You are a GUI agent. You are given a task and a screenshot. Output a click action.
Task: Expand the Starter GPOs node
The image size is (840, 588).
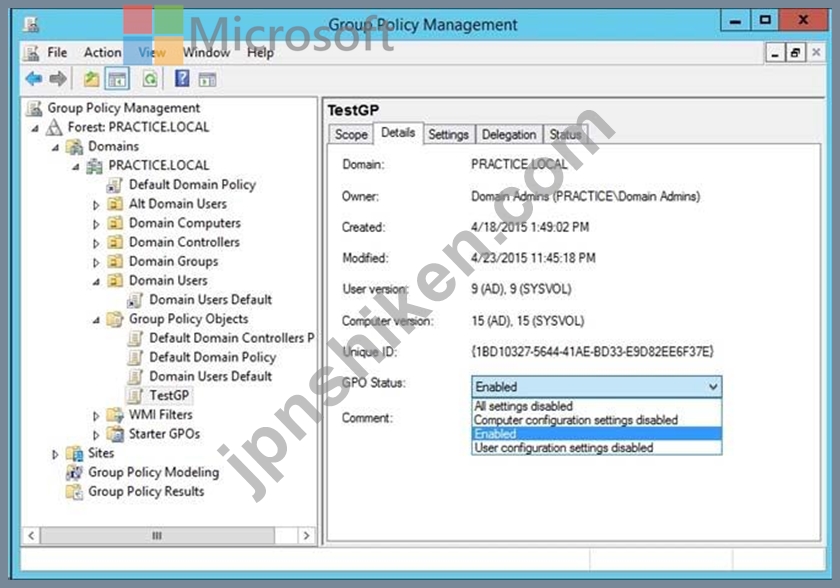tap(96, 435)
